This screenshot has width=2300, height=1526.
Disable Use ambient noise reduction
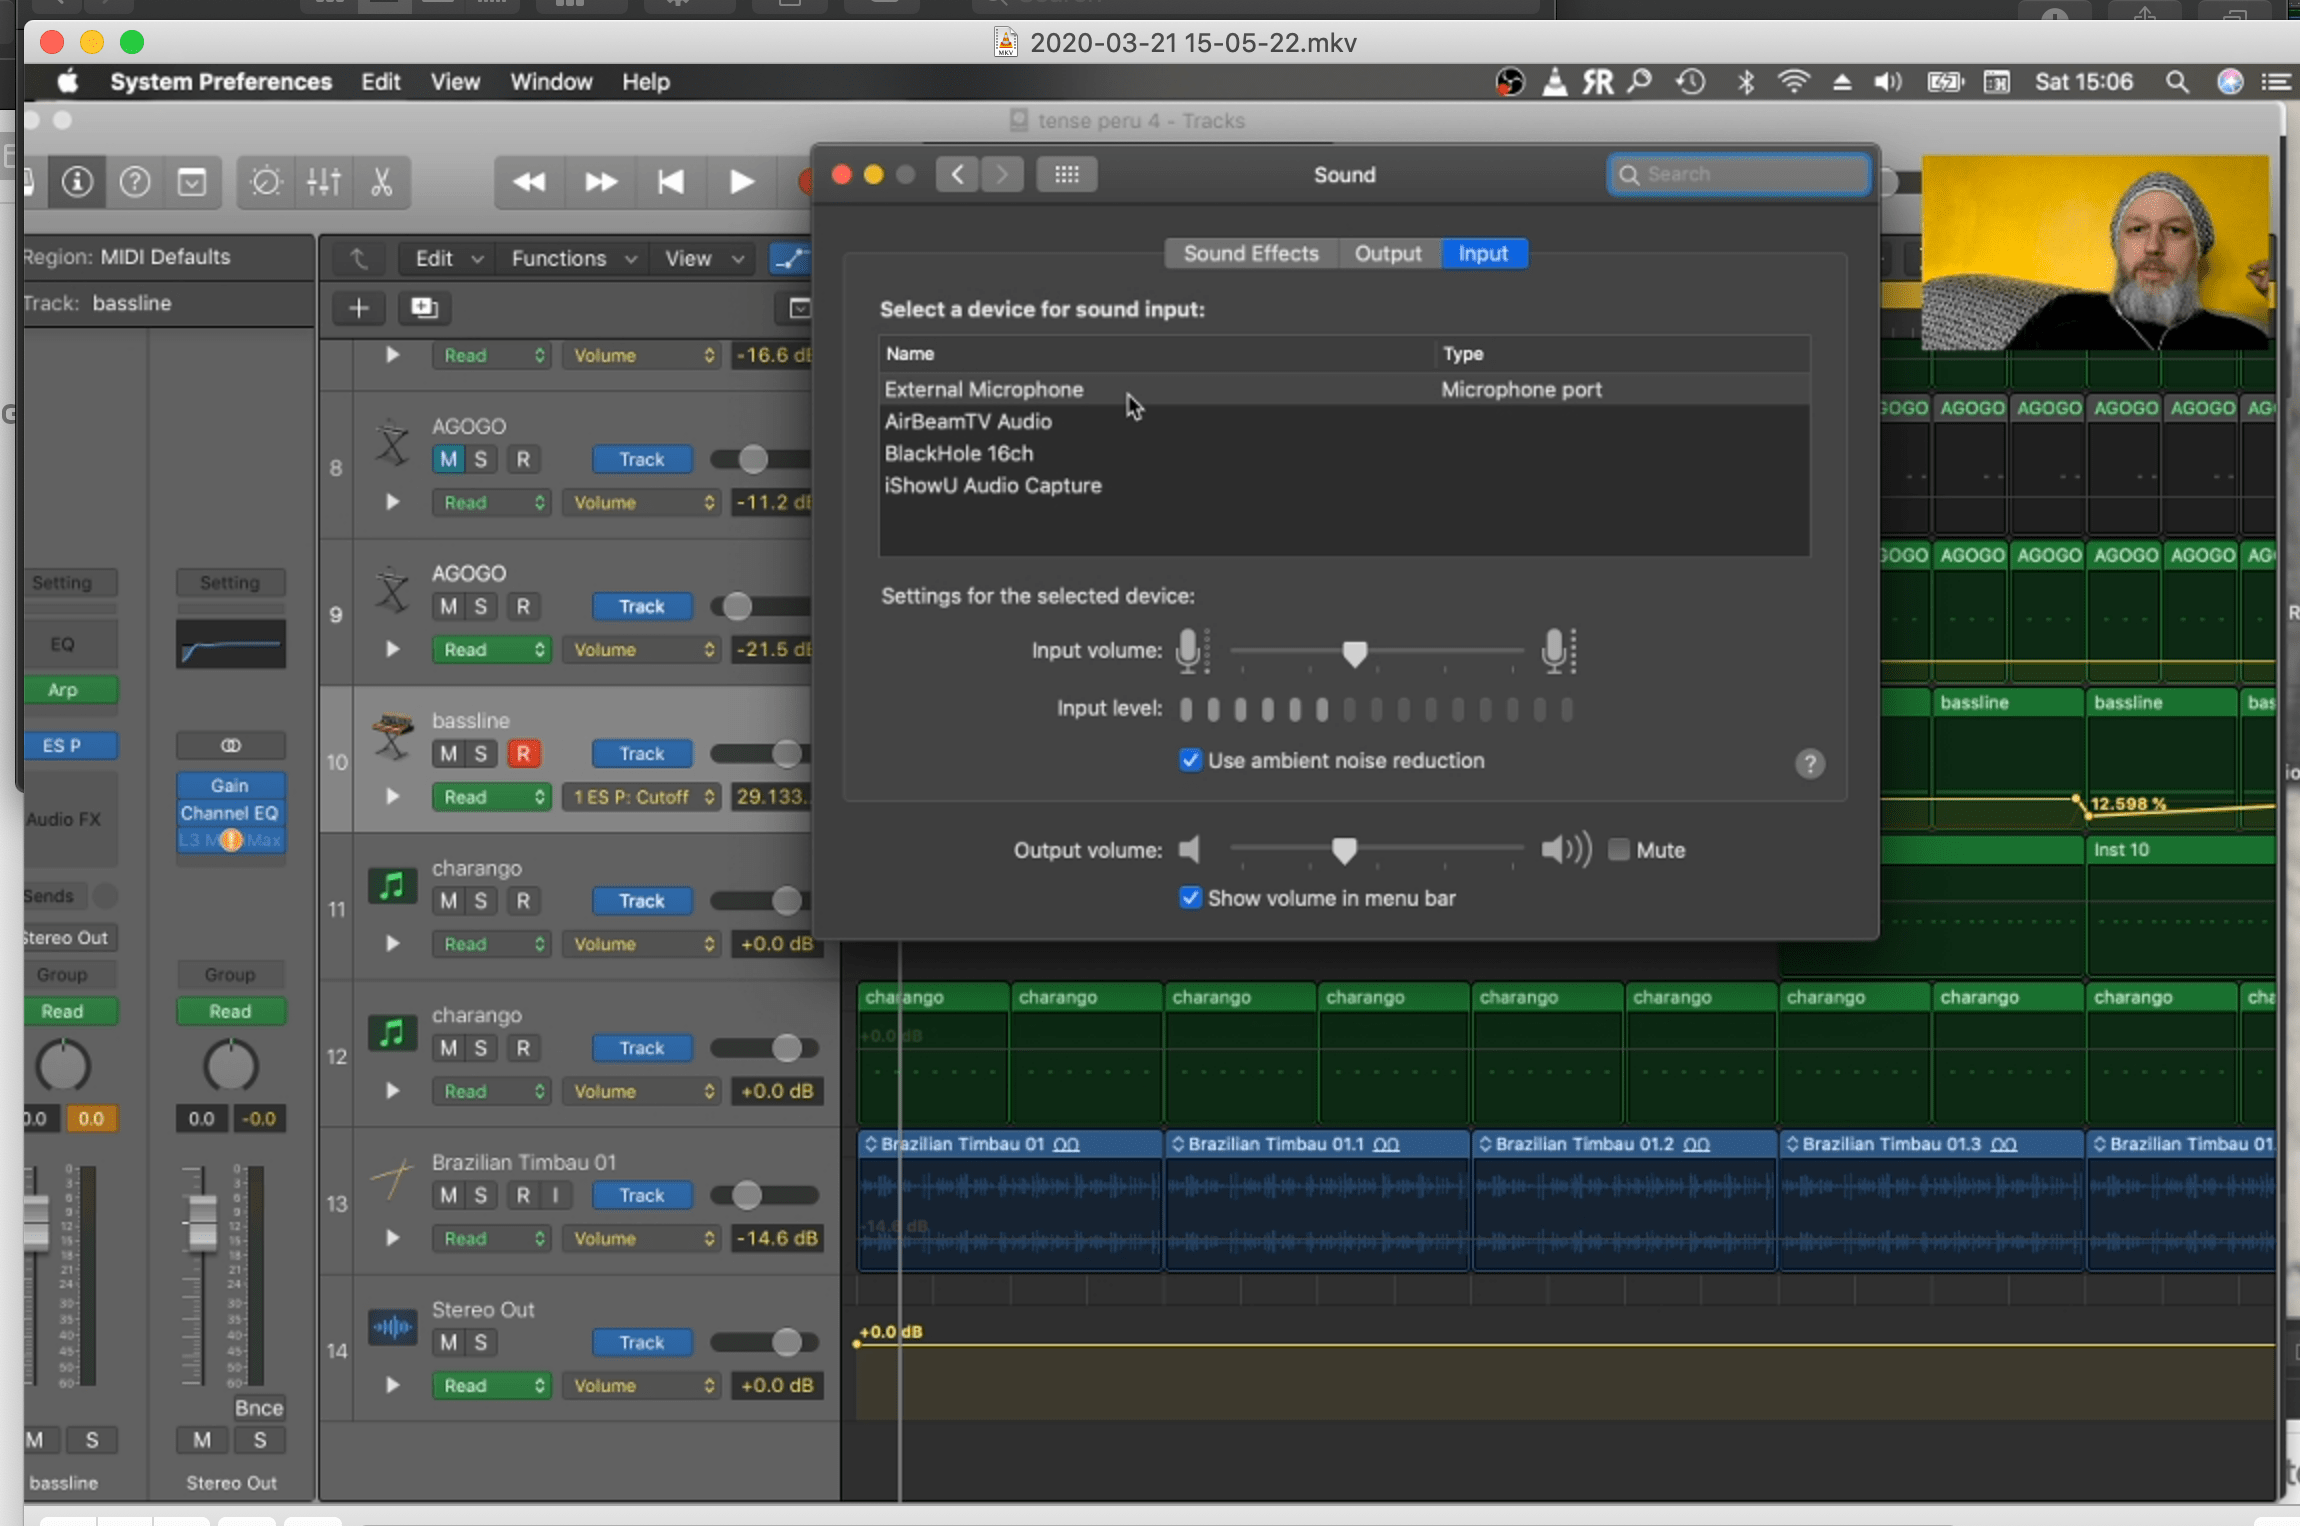click(x=1190, y=760)
